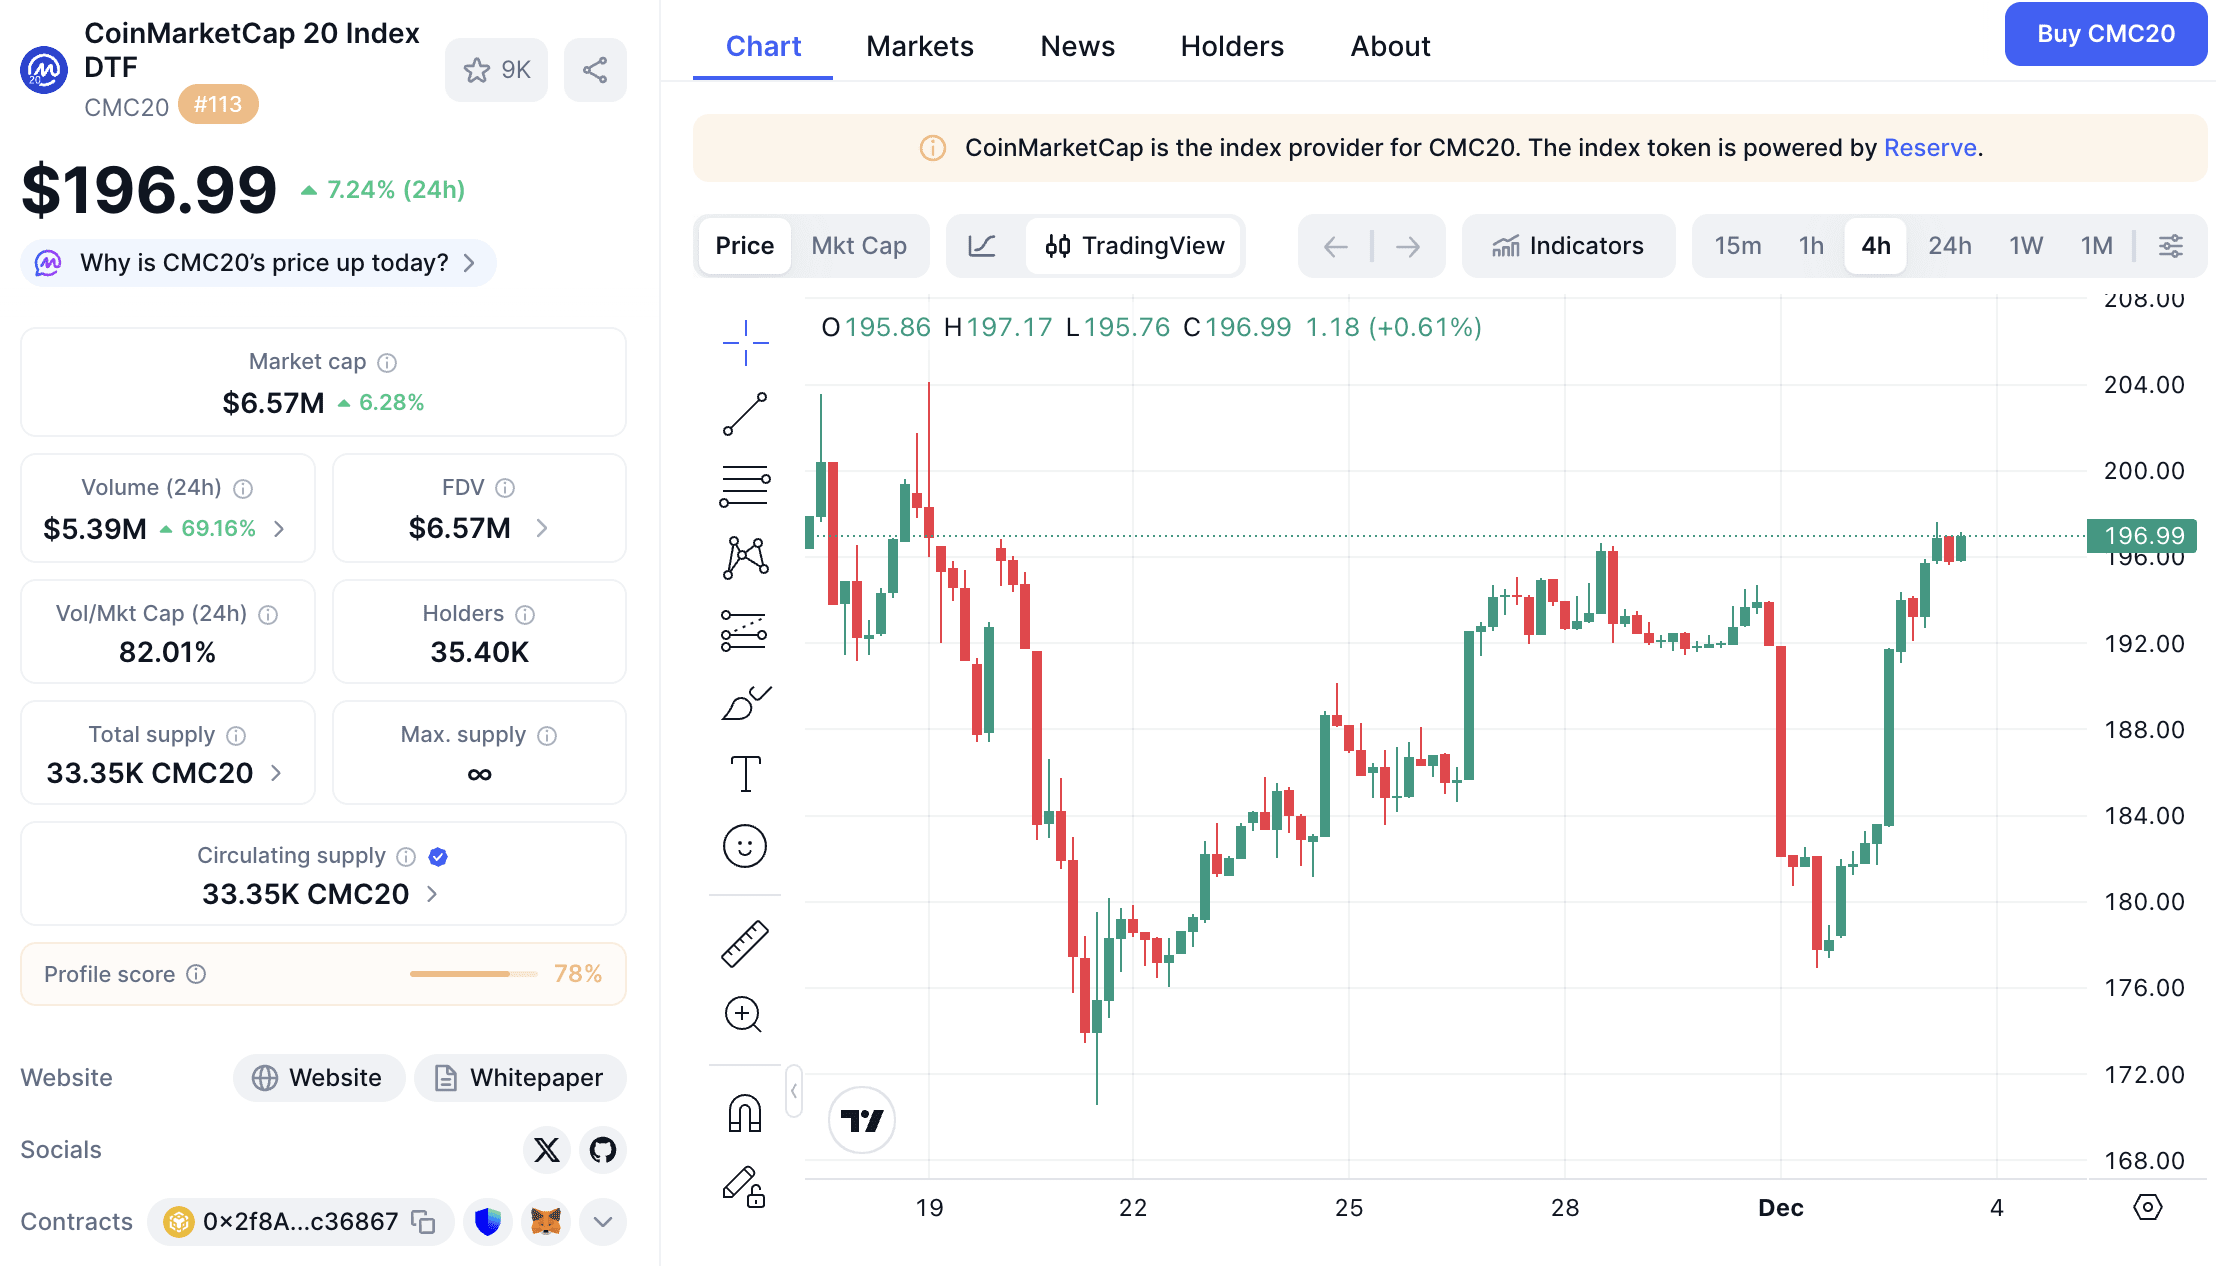Viewport: 2216px width, 1266px height.
Task: Open the Holders tab
Action: [x=1232, y=46]
